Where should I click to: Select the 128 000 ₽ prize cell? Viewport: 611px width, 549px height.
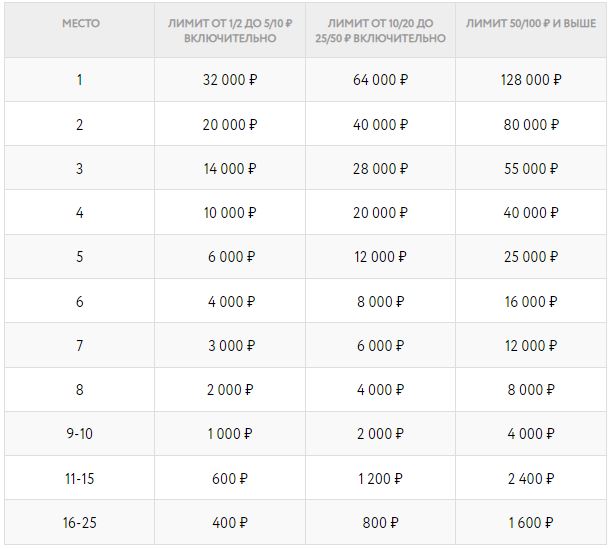point(530,81)
